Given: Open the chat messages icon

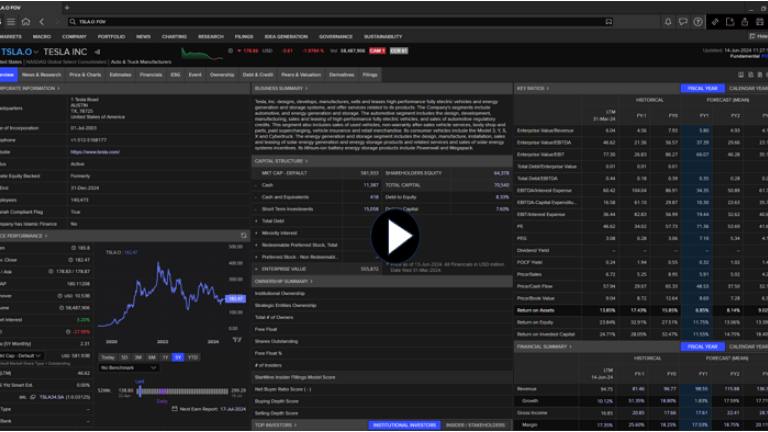Looking at the screenshot, I should [682, 21].
